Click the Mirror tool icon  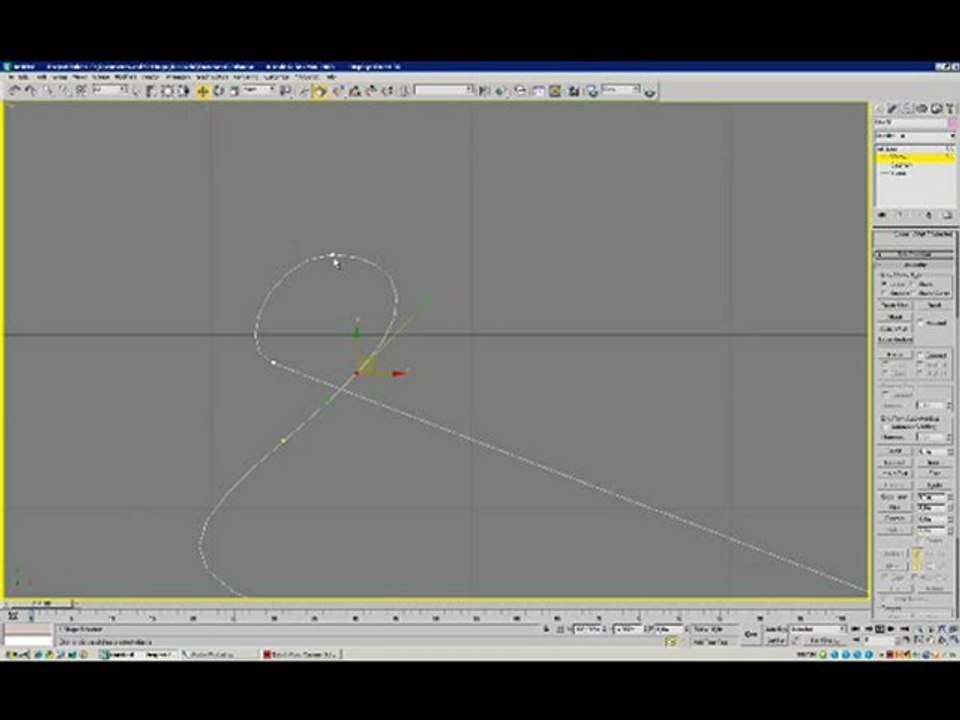pos(485,91)
